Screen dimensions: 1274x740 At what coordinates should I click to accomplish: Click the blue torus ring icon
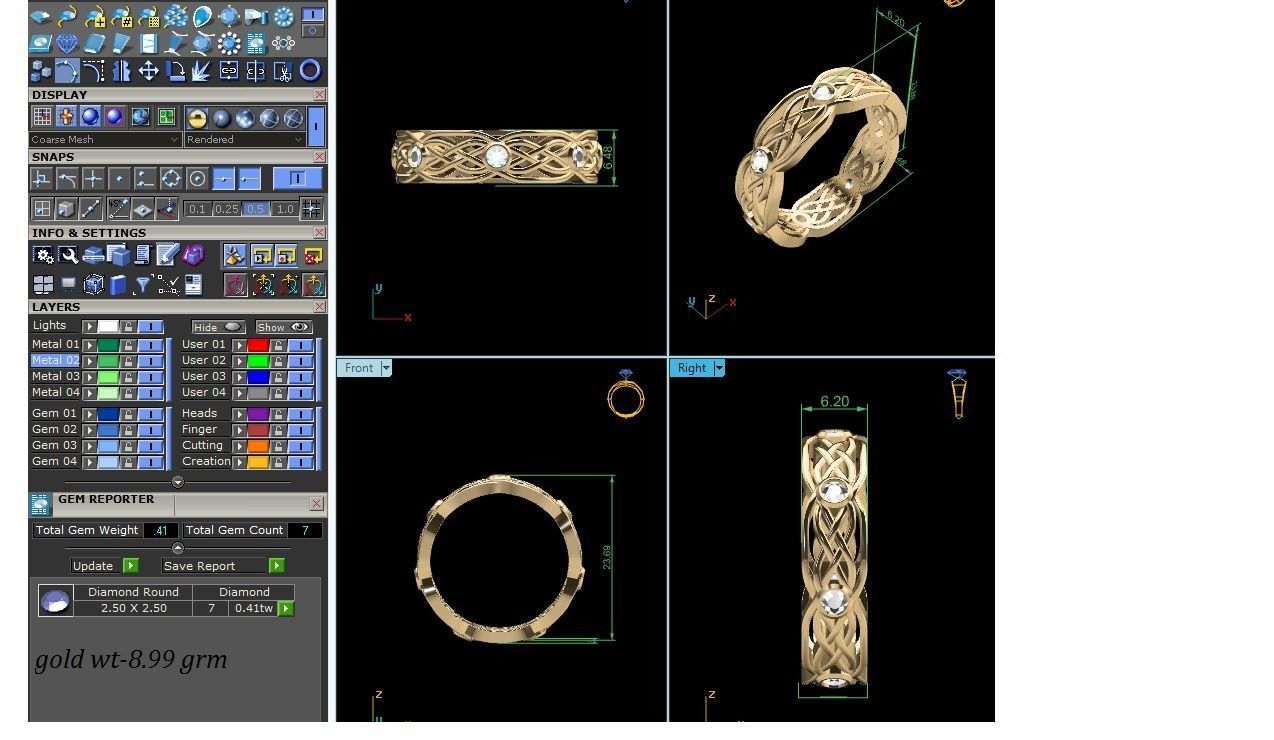point(311,70)
